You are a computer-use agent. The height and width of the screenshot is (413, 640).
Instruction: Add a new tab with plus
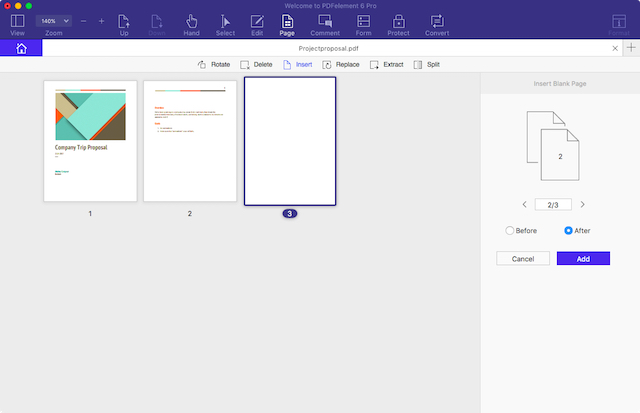point(631,48)
